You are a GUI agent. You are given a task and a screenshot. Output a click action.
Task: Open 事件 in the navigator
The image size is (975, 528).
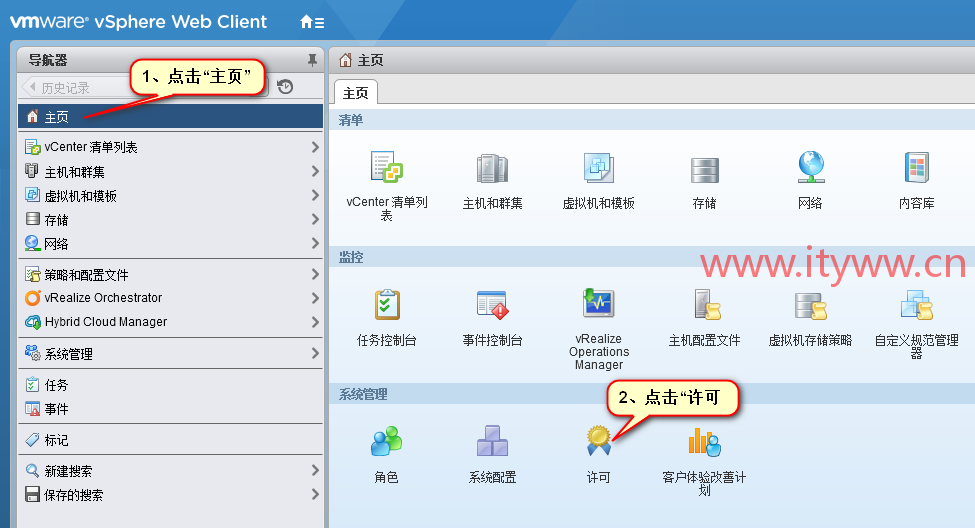[170, 409]
